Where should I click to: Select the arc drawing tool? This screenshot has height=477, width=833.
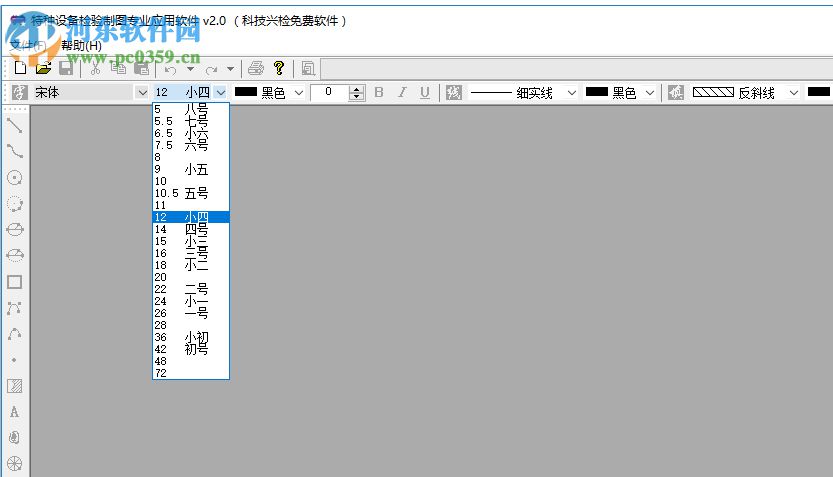tap(14, 334)
